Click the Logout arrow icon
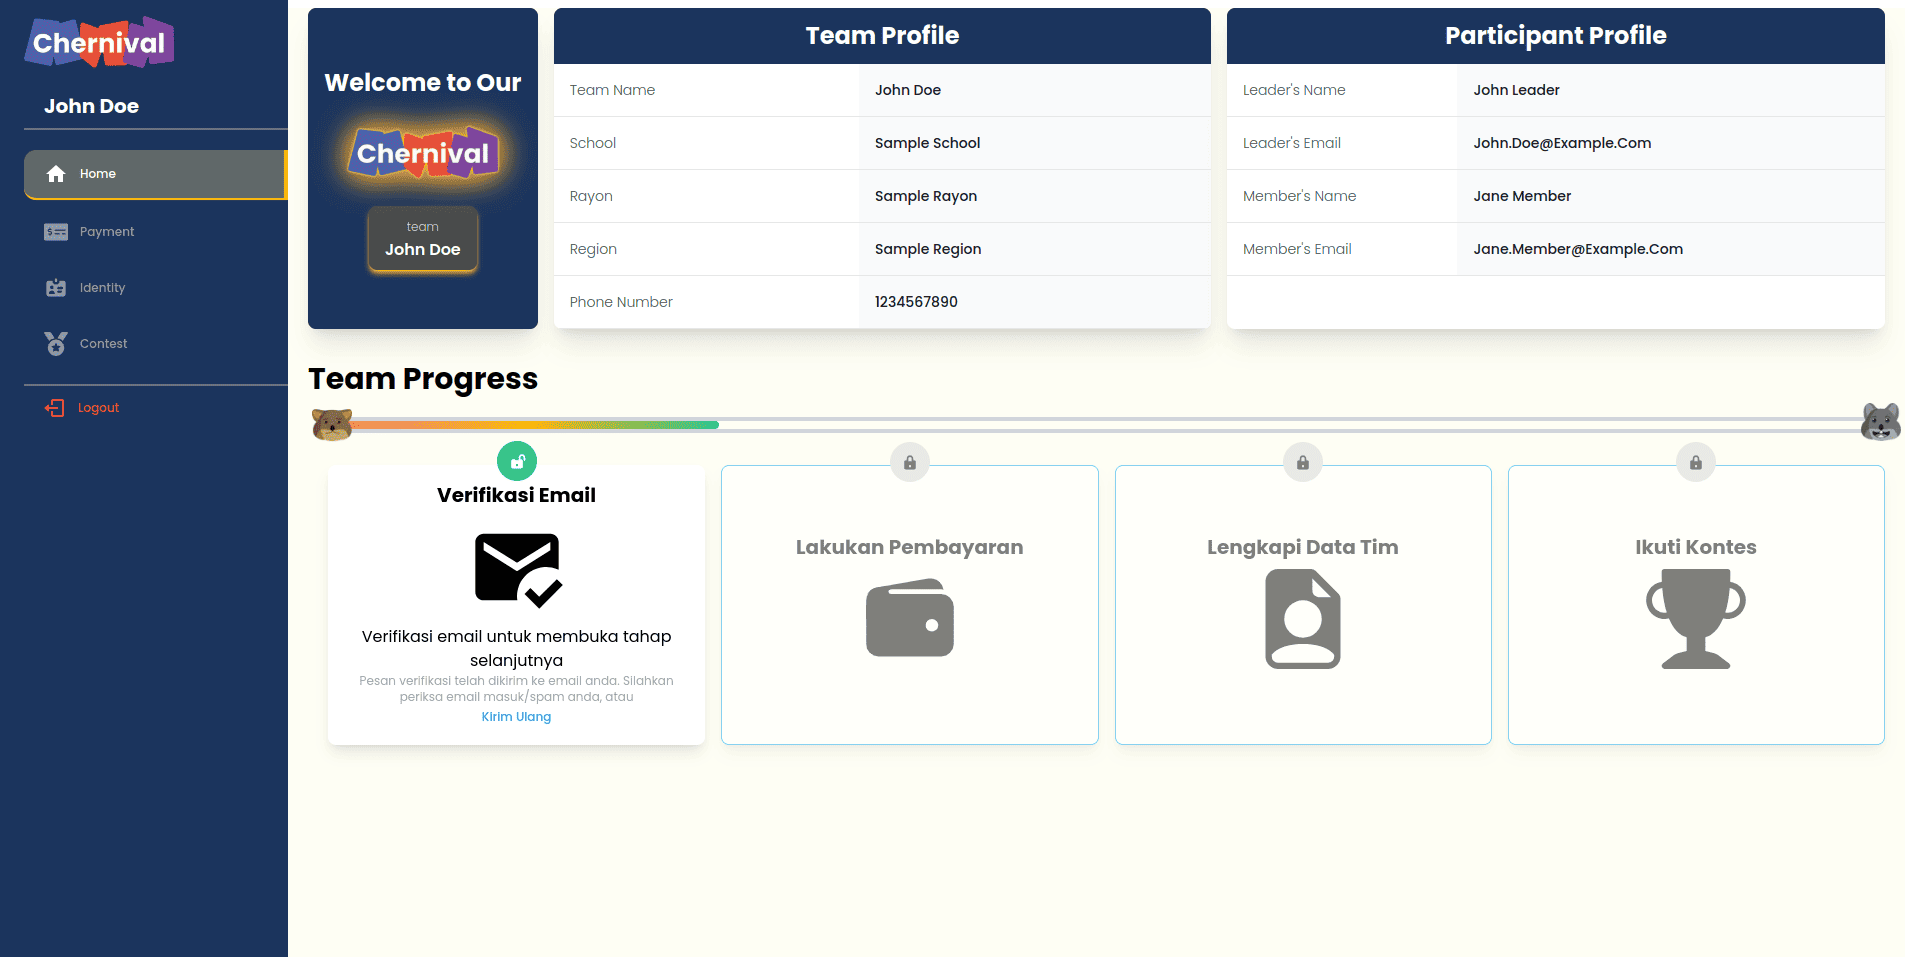 tap(54, 408)
